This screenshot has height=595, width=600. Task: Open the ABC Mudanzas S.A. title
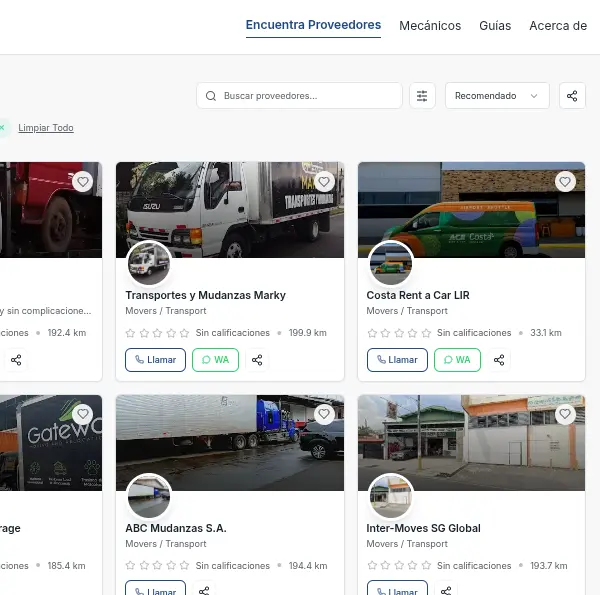coord(176,528)
